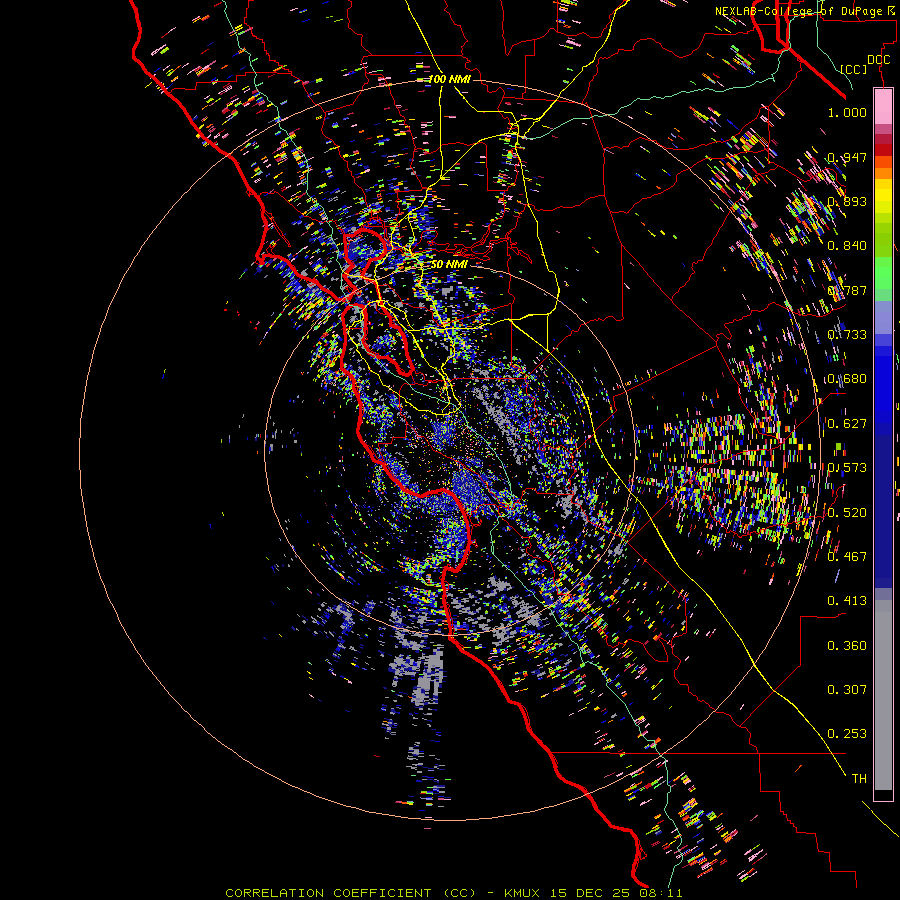900x900 pixels.
Task: Click the 0.520 scale value
Action: click(847, 513)
